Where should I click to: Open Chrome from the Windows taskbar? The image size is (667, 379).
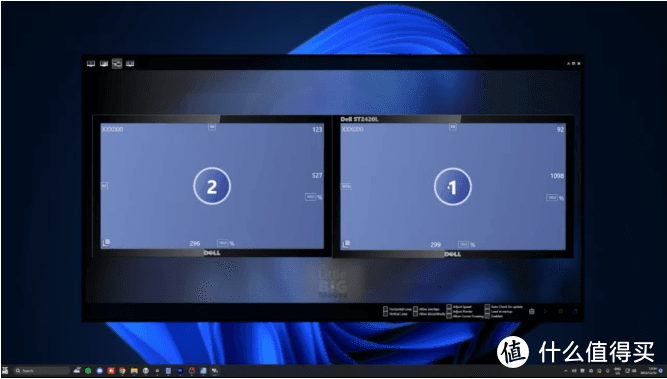click(122, 371)
